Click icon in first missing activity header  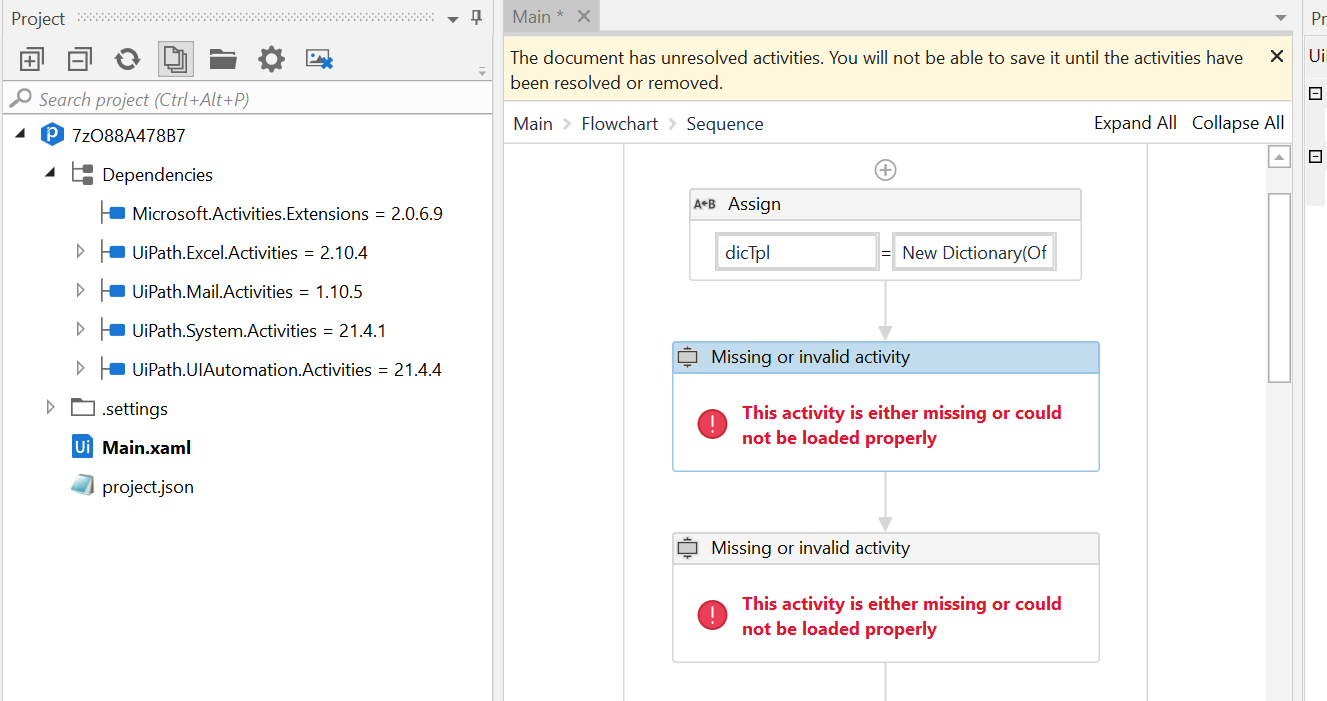tap(687, 357)
